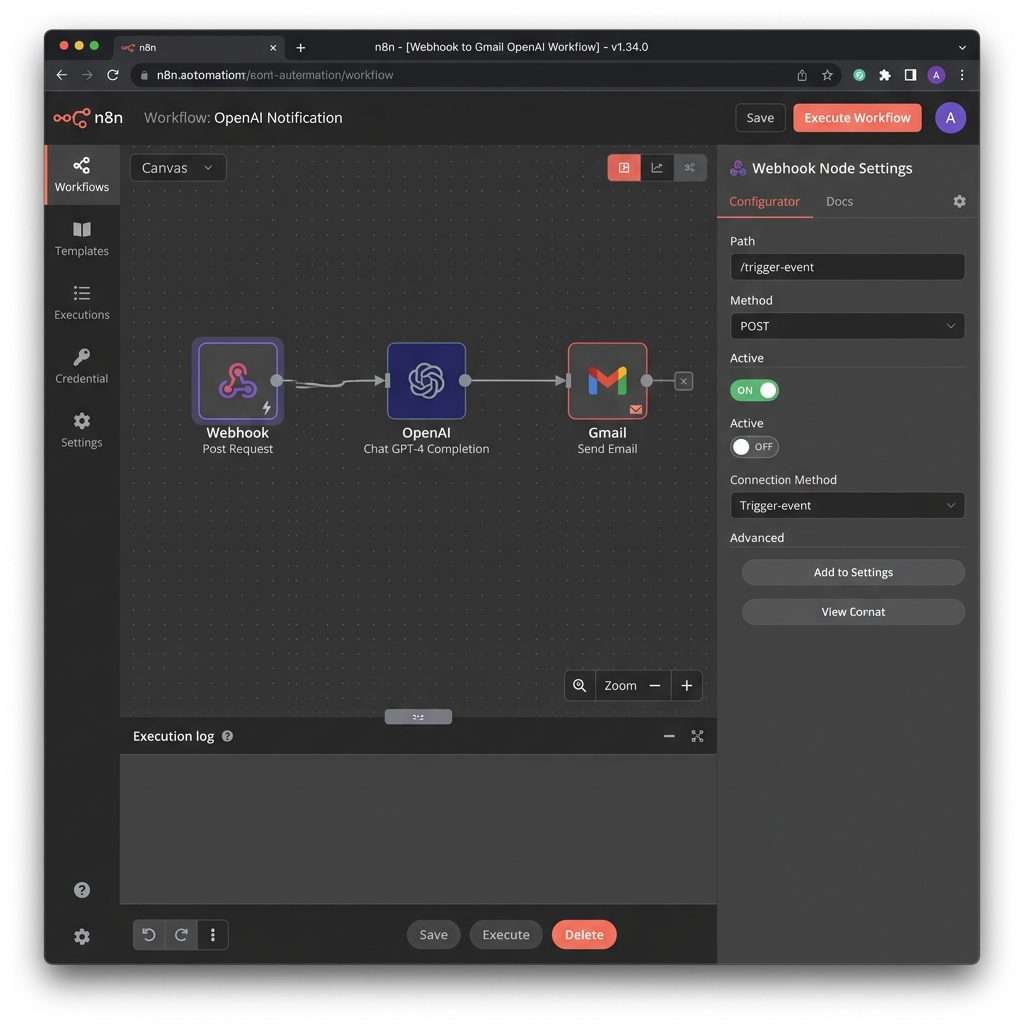Image resolution: width=1024 pixels, height=1024 pixels.
Task: Reload the browser page
Action: pyautogui.click(x=113, y=75)
